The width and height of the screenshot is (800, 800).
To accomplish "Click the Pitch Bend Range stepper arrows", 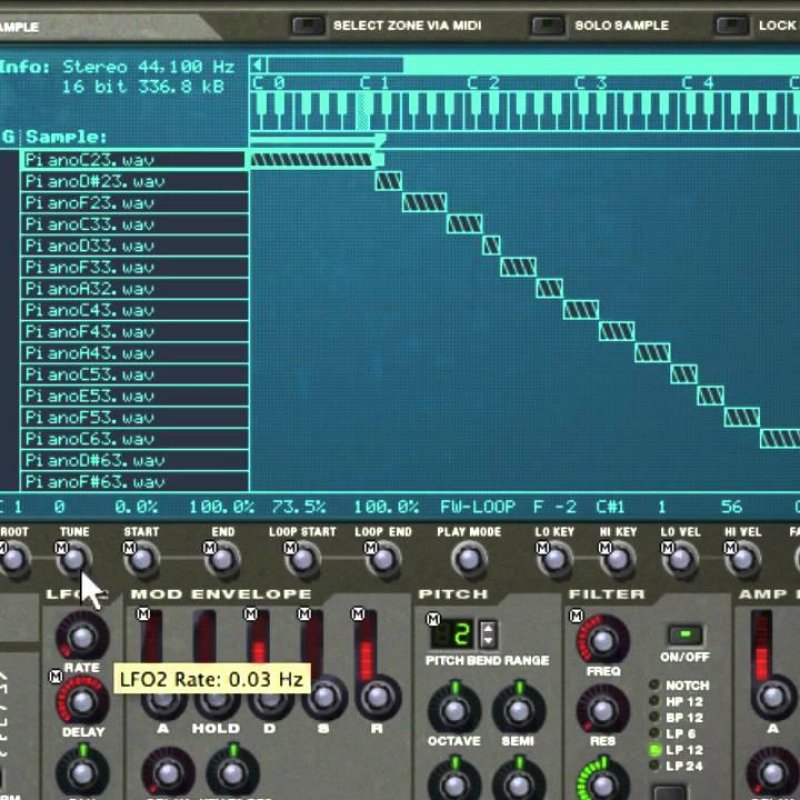I will coord(488,634).
